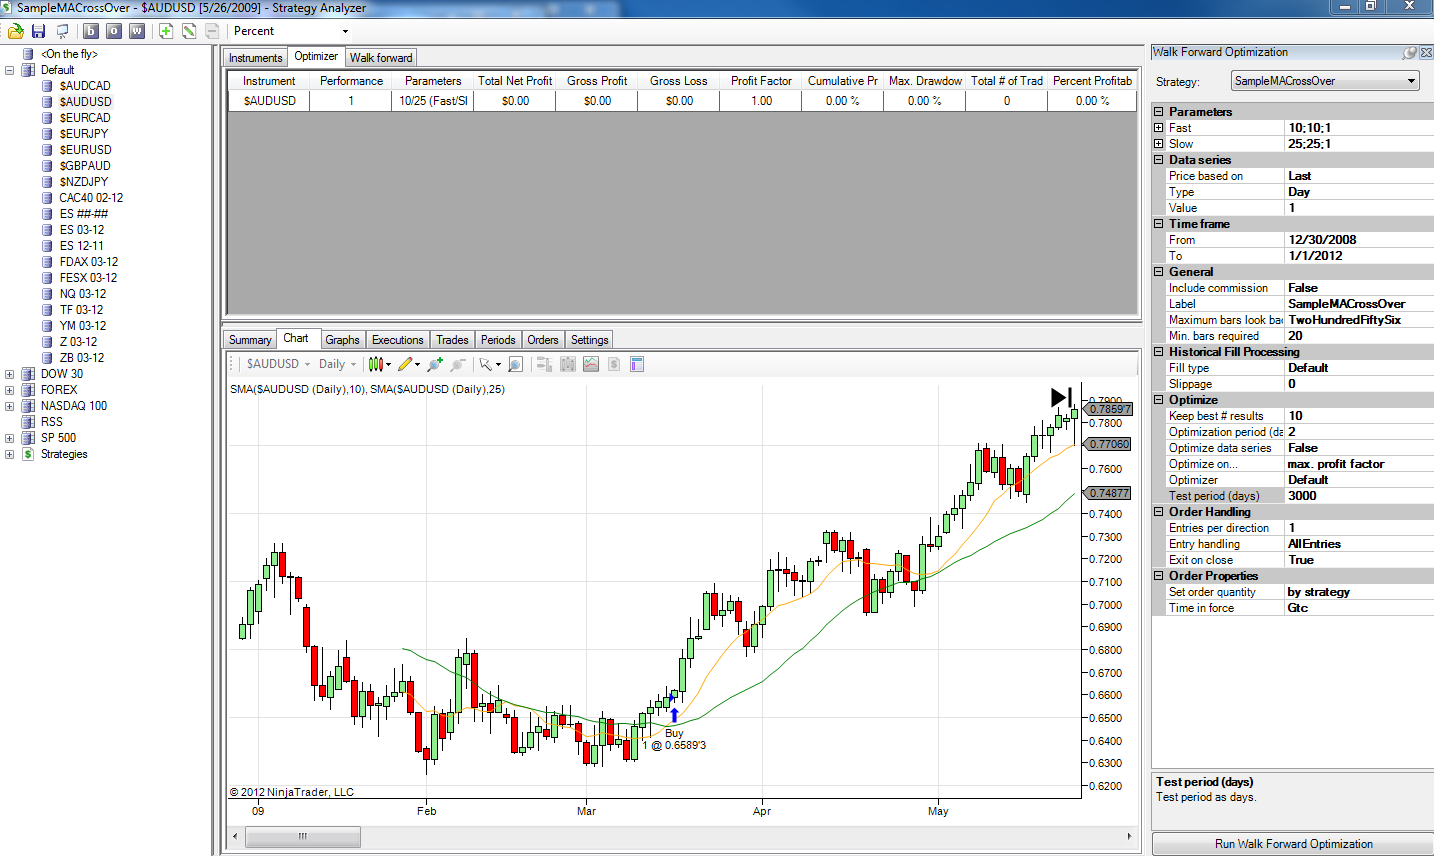Expand the Fast parameter row
Image resolution: width=1434 pixels, height=856 pixels.
click(1159, 128)
